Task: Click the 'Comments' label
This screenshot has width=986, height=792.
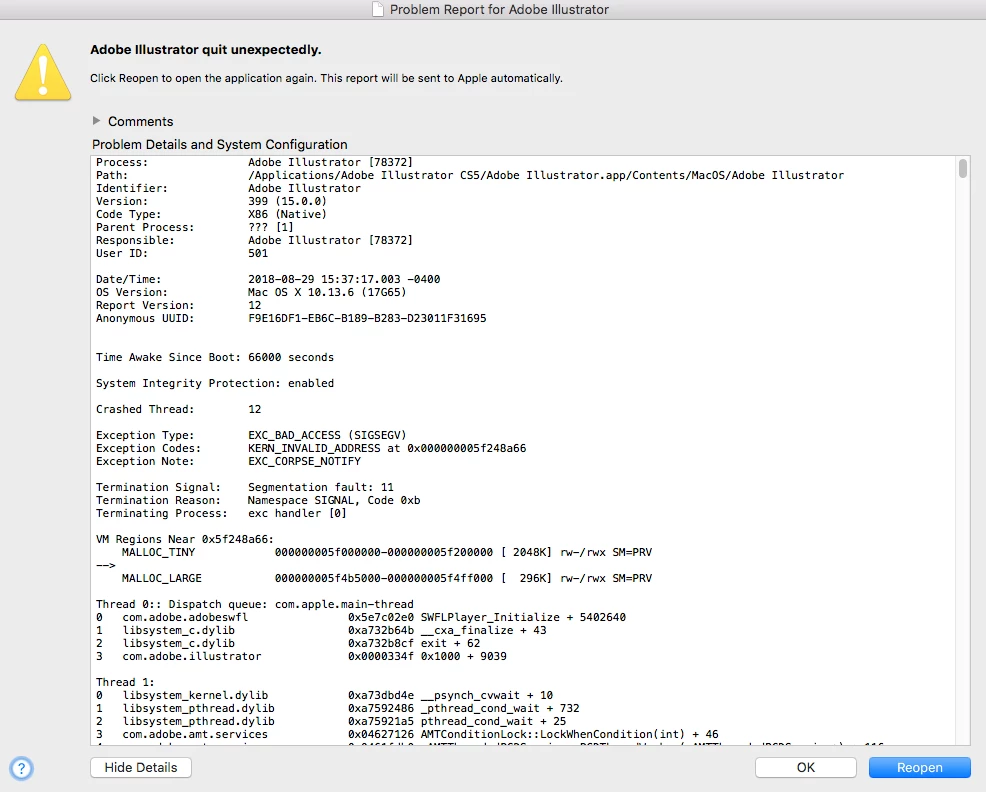Action: tap(140, 121)
